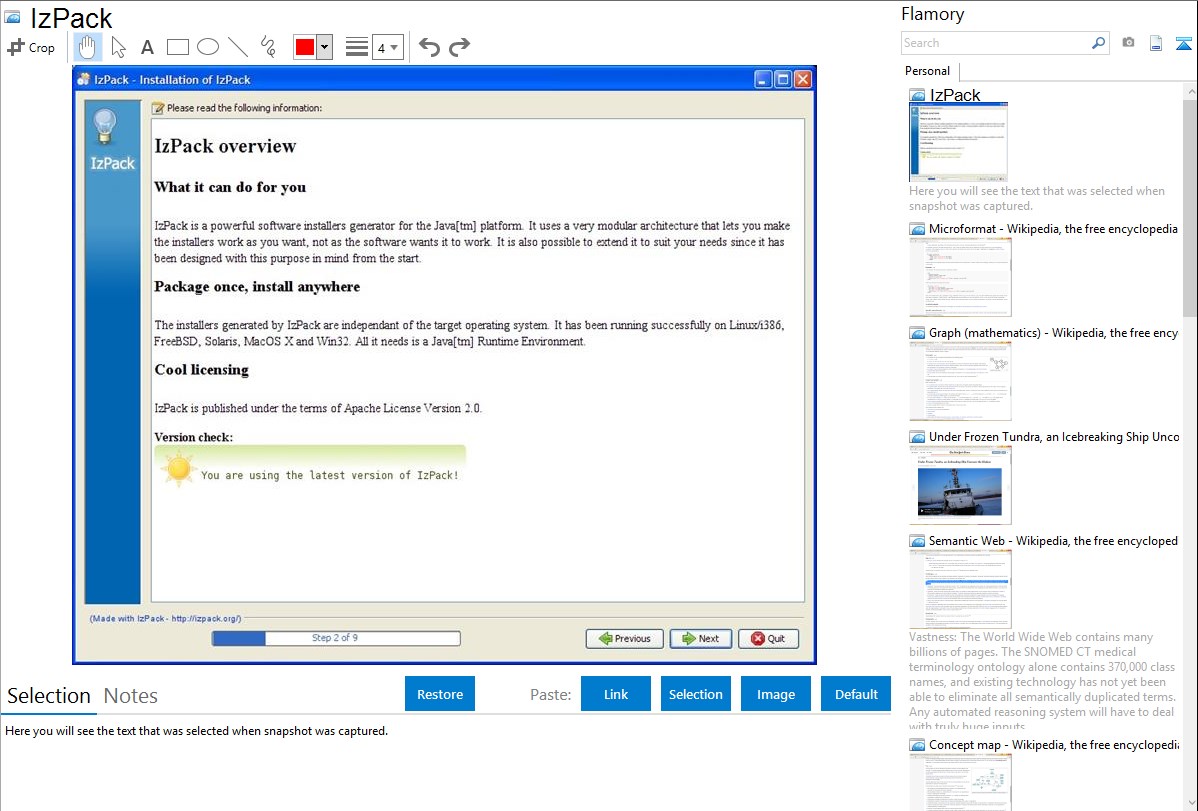Viewport: 1198px width, 811px height.
Task: Pick the text annotation tool
Action: pos(147,48)
